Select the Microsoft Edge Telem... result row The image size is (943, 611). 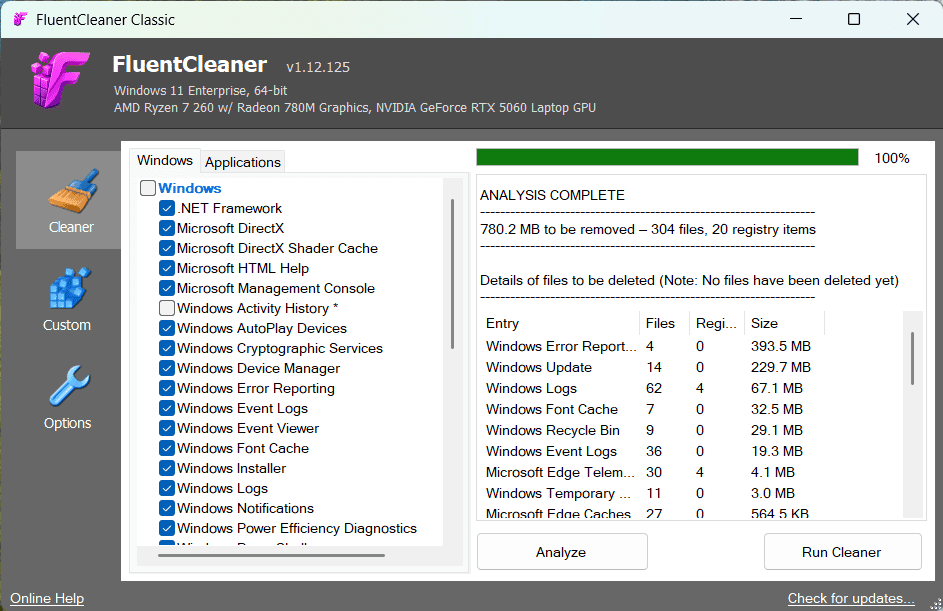[653, 473]
